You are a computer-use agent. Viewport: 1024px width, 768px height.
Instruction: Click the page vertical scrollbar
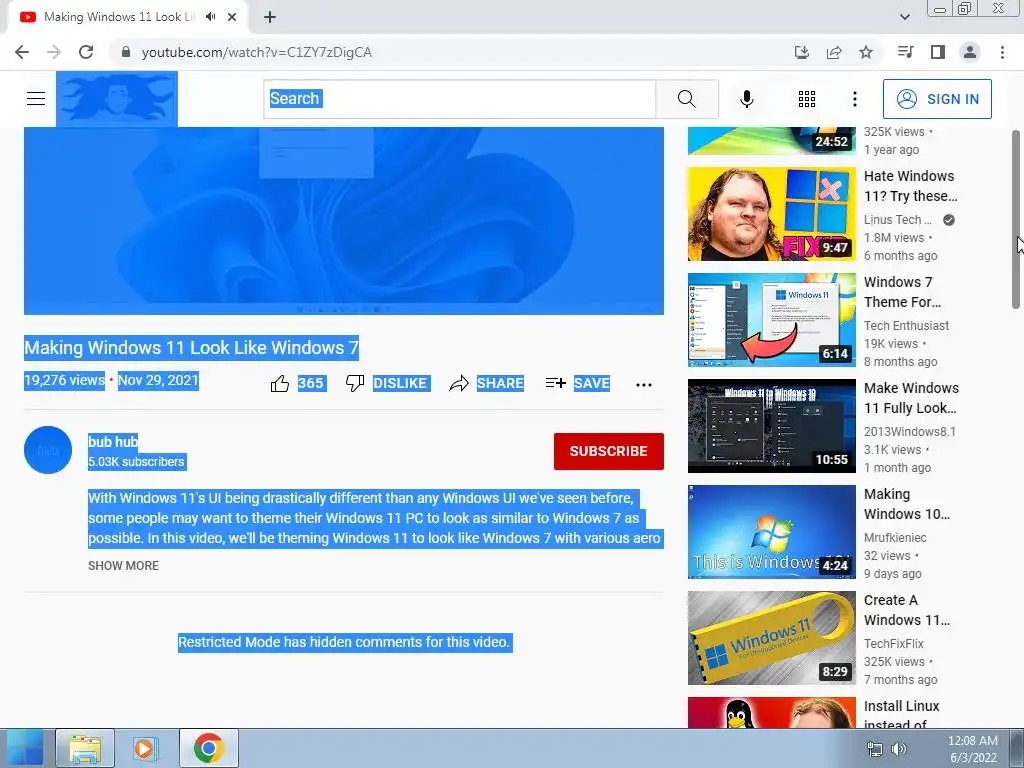[x=1016, y=219]
